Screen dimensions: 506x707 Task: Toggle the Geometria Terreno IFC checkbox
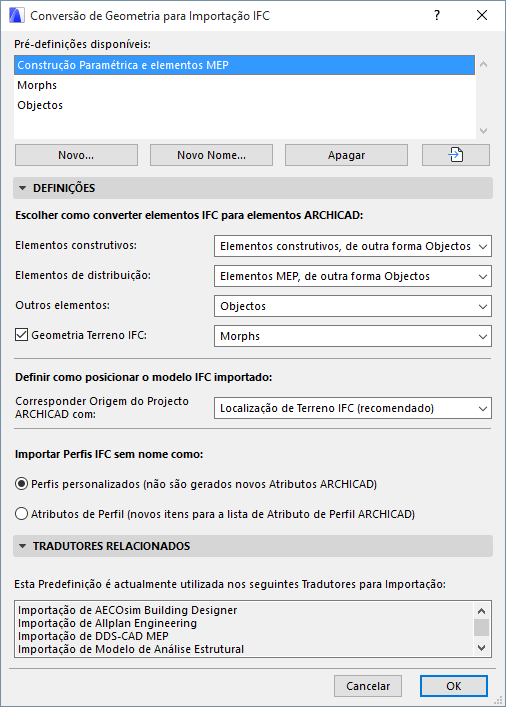click(21, 335)
